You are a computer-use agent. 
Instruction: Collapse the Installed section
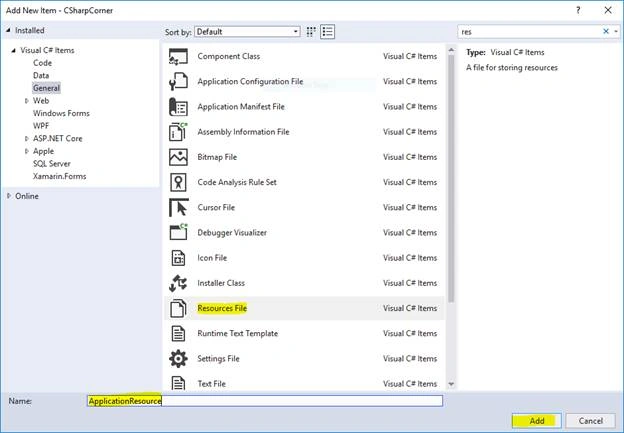click(x=8, y=30)
